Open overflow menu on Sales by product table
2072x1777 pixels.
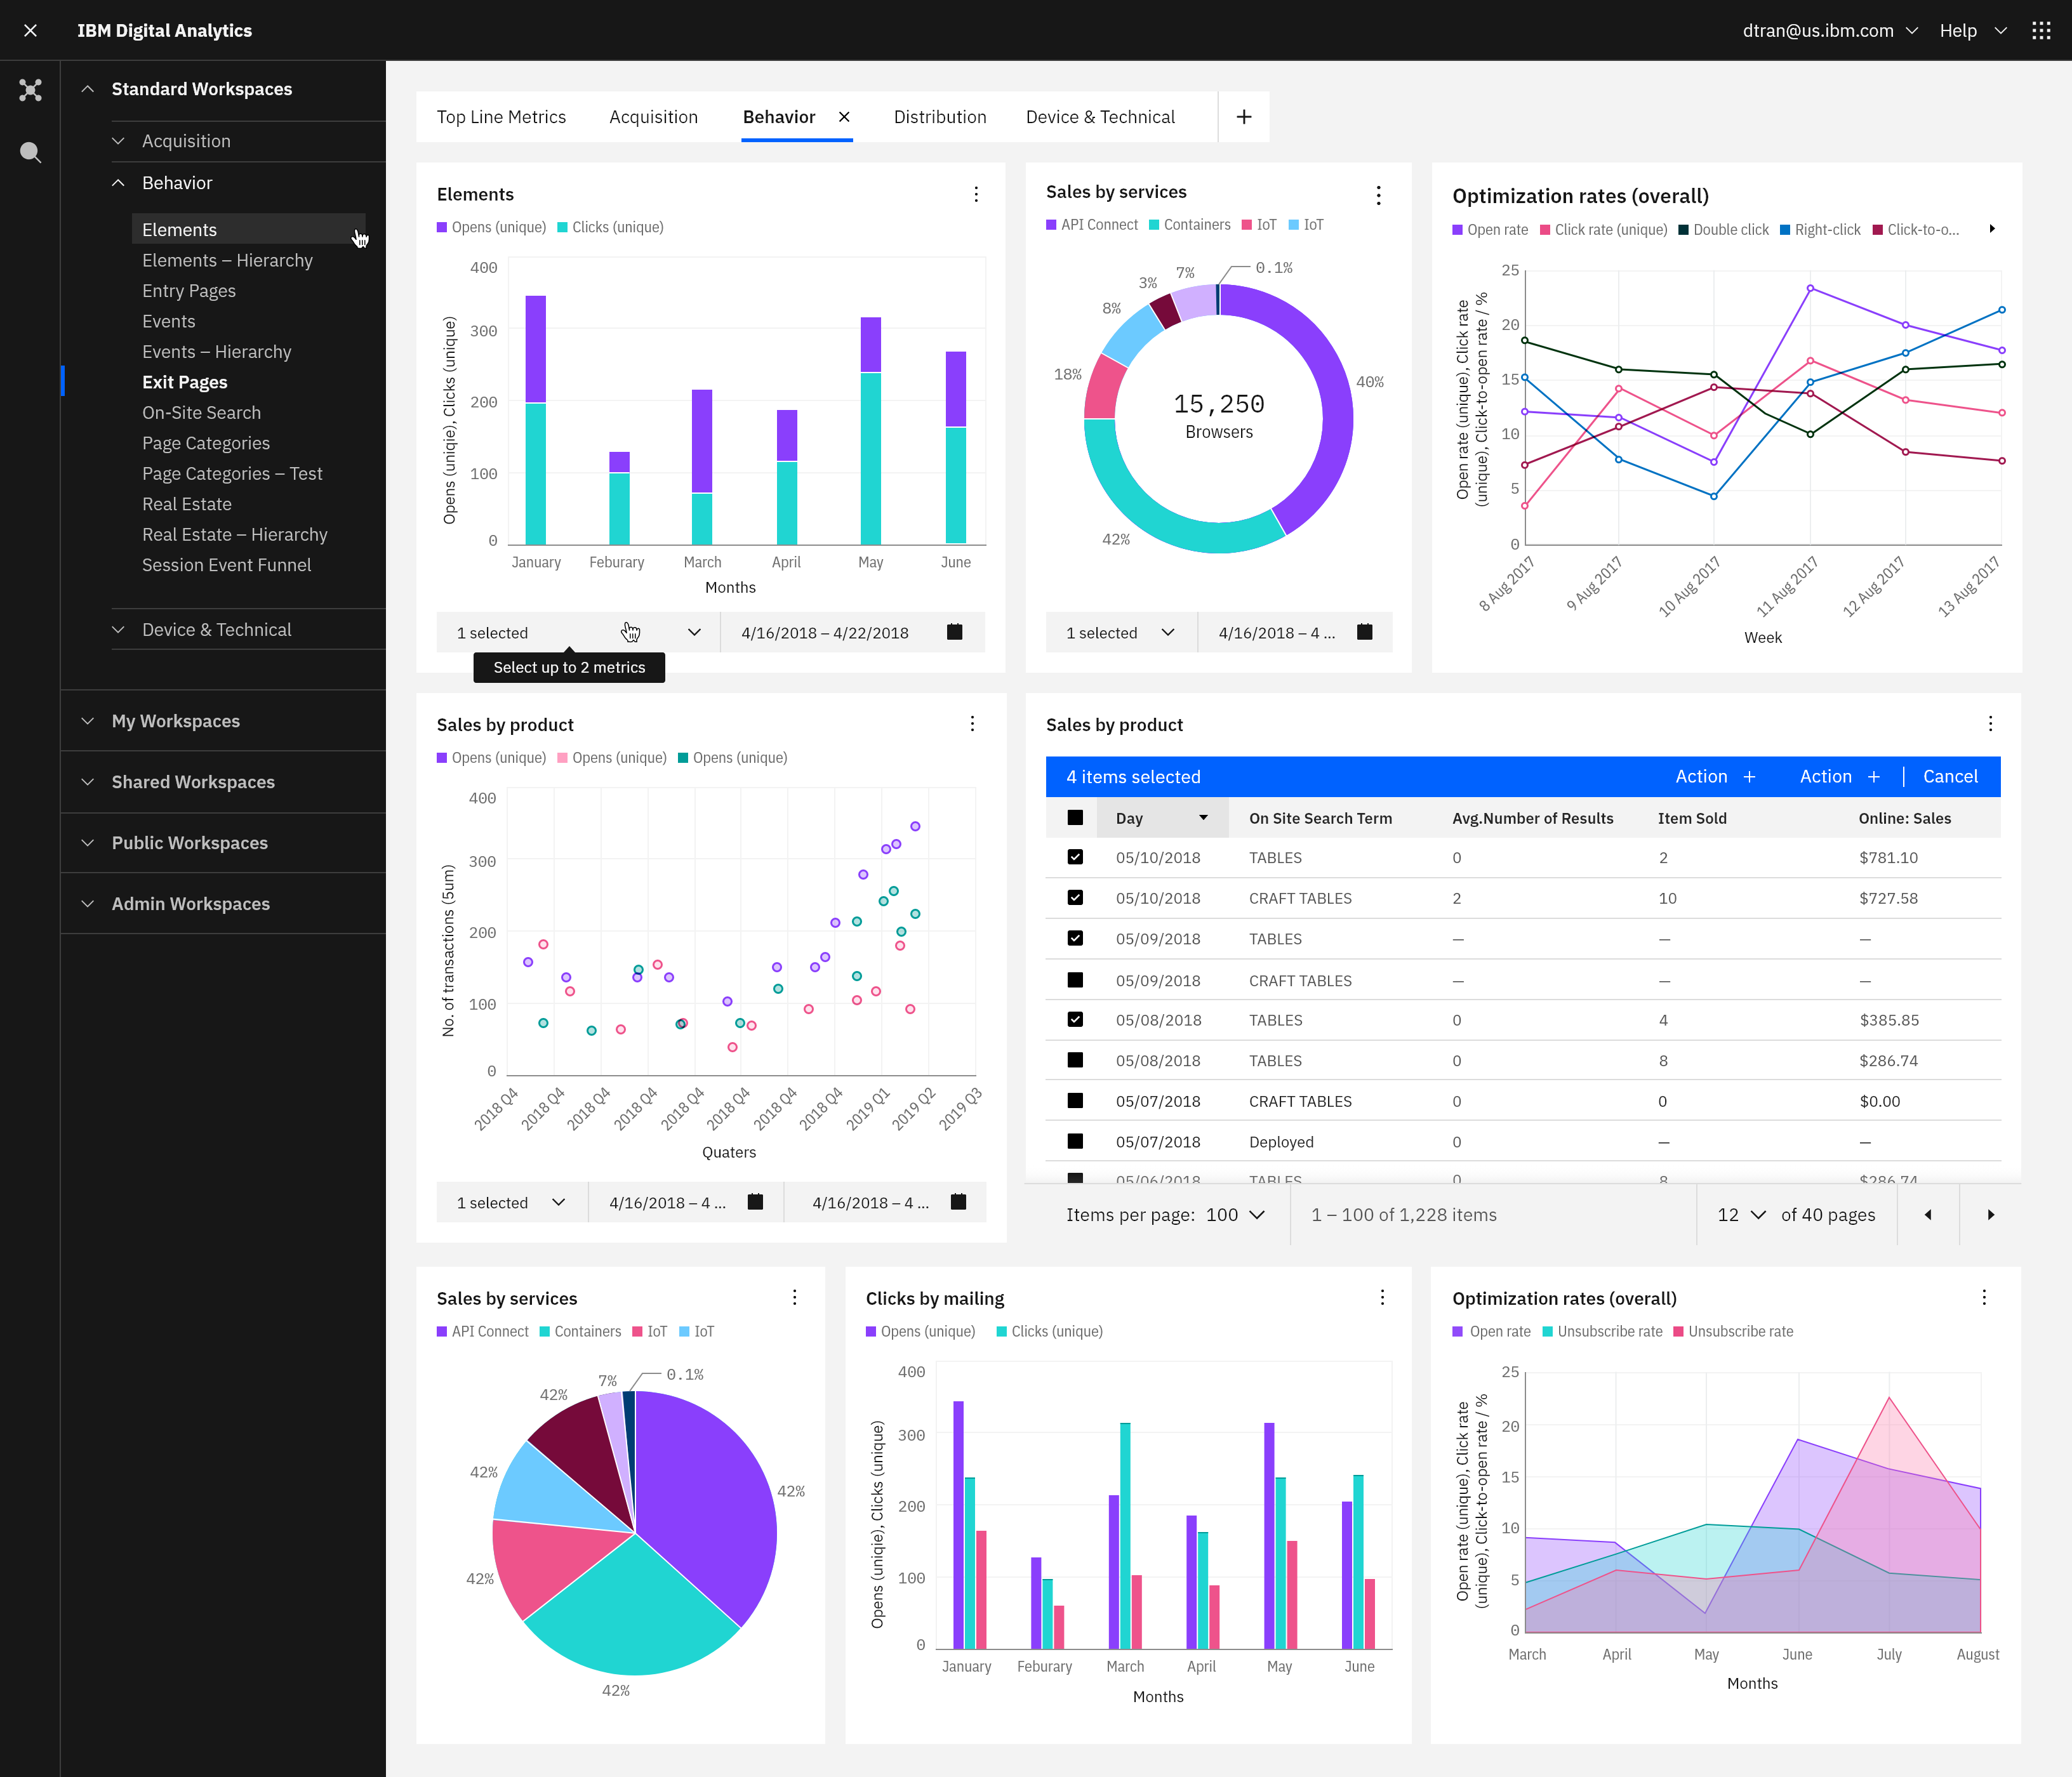1990,723
